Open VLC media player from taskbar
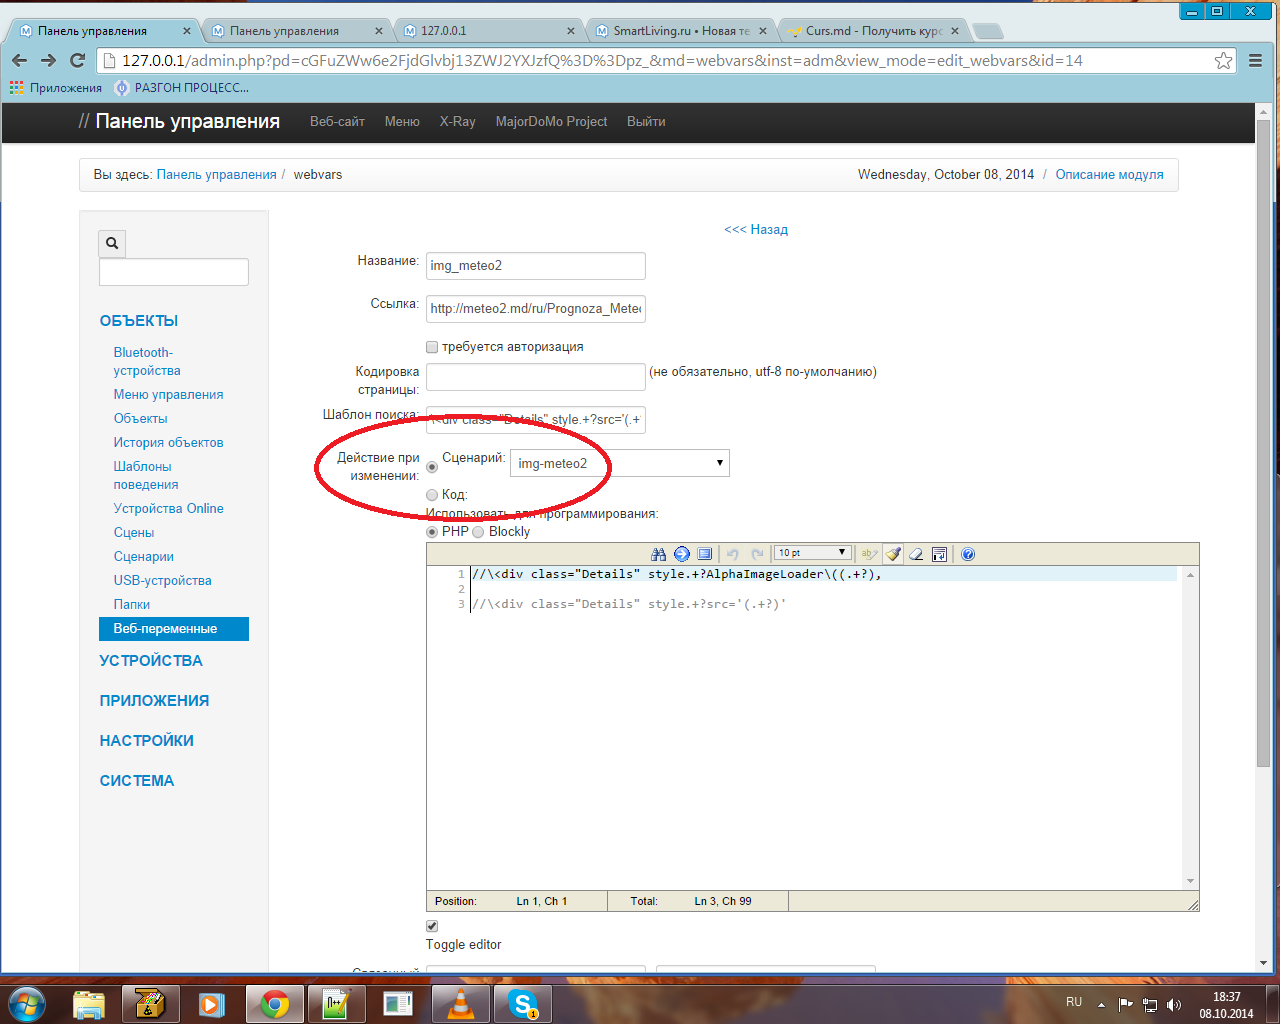The image size is (1280, 1024). (460, 1003)
